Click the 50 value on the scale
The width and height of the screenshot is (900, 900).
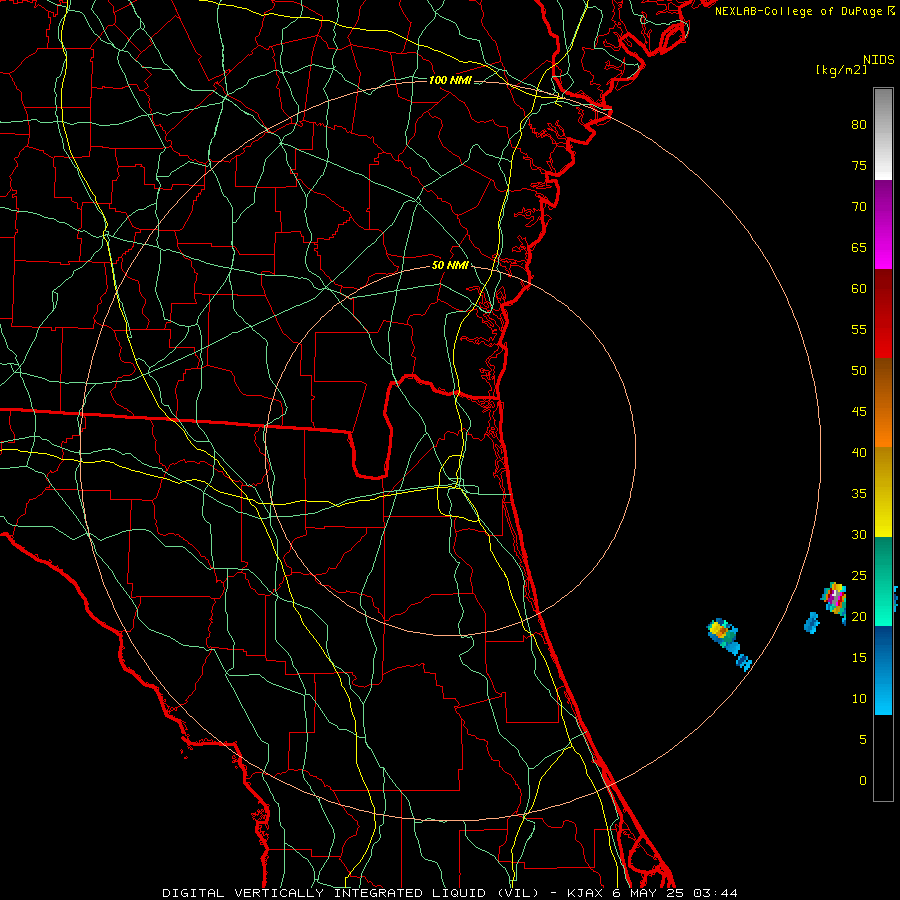click(859, 370)
